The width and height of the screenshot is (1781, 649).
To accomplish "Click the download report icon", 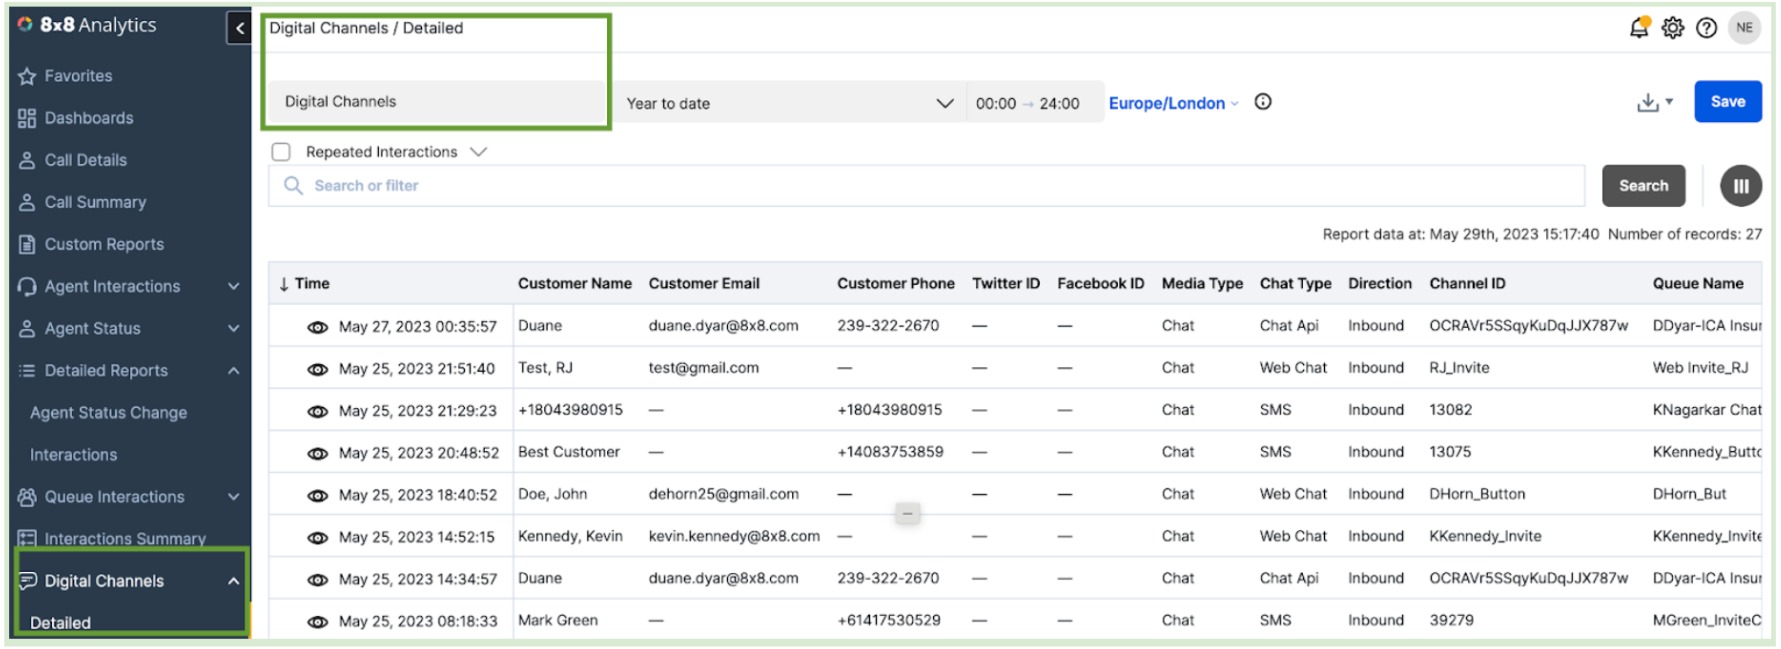I will [1647, 102].
